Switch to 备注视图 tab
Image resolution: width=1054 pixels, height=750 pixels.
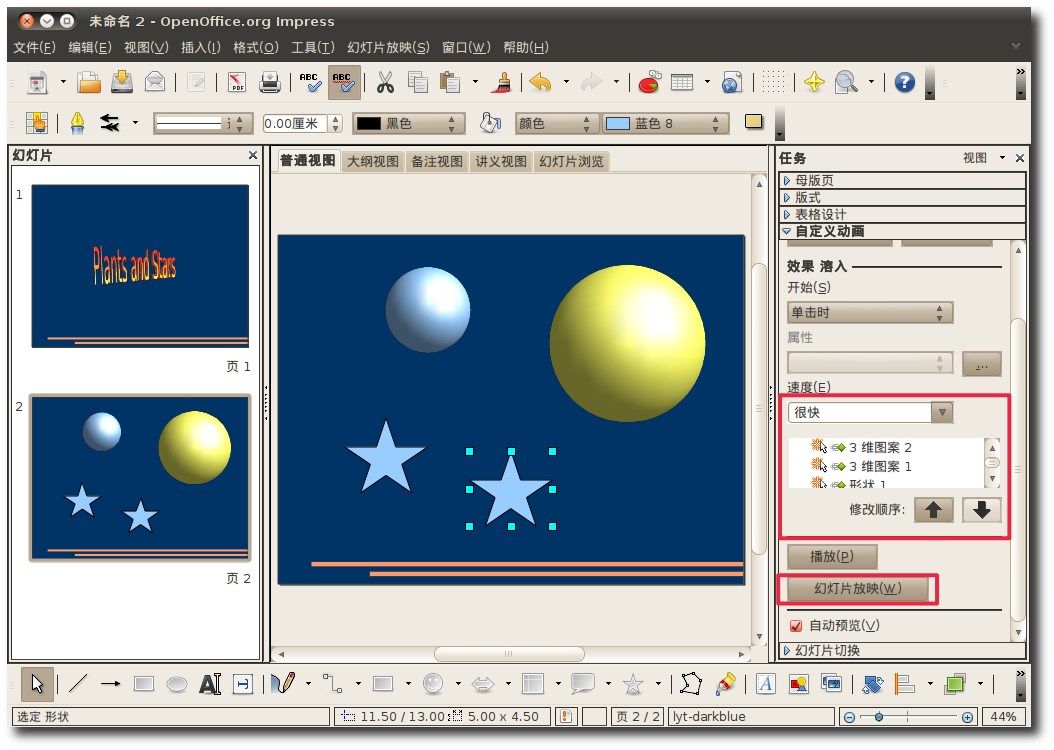[437, 161]
